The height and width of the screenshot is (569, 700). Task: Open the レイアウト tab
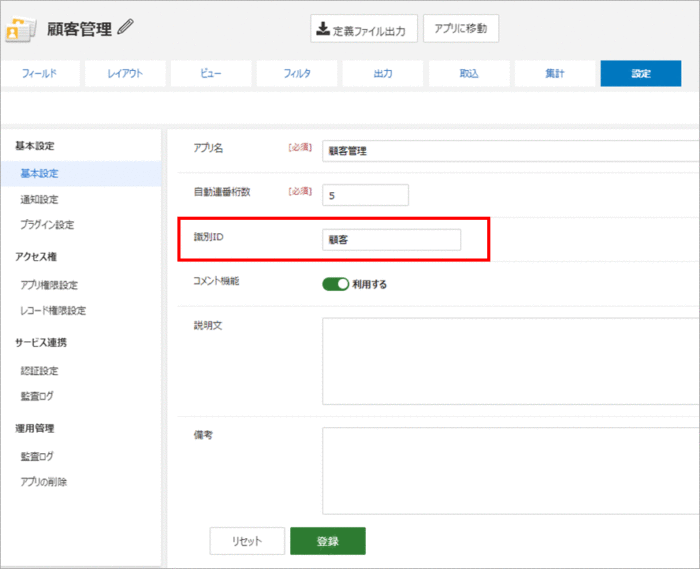pyautogui.click(x=125, y=73)
